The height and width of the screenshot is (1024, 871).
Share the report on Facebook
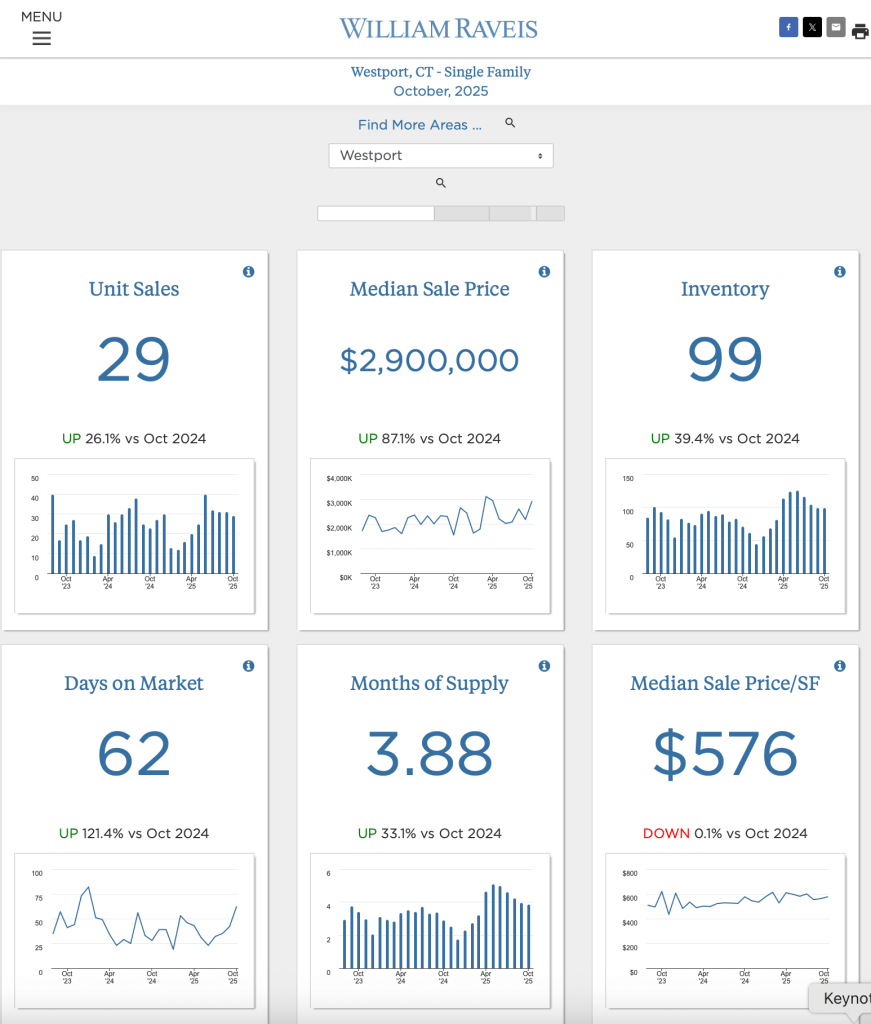point(788,28)
